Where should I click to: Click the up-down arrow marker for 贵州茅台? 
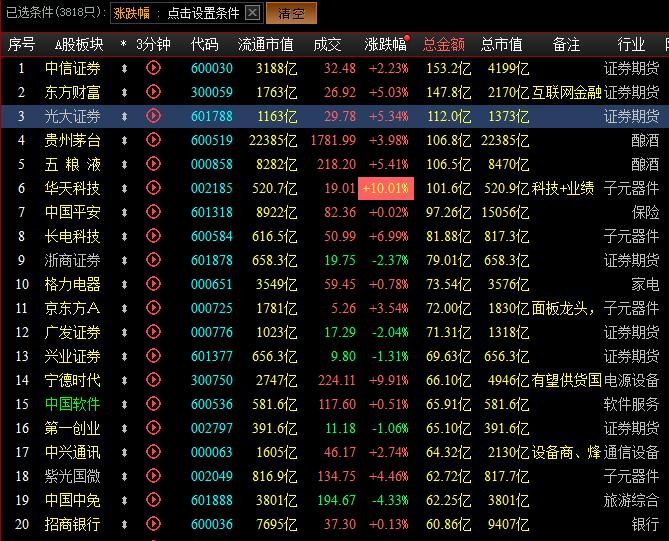[x=124, y=140]
